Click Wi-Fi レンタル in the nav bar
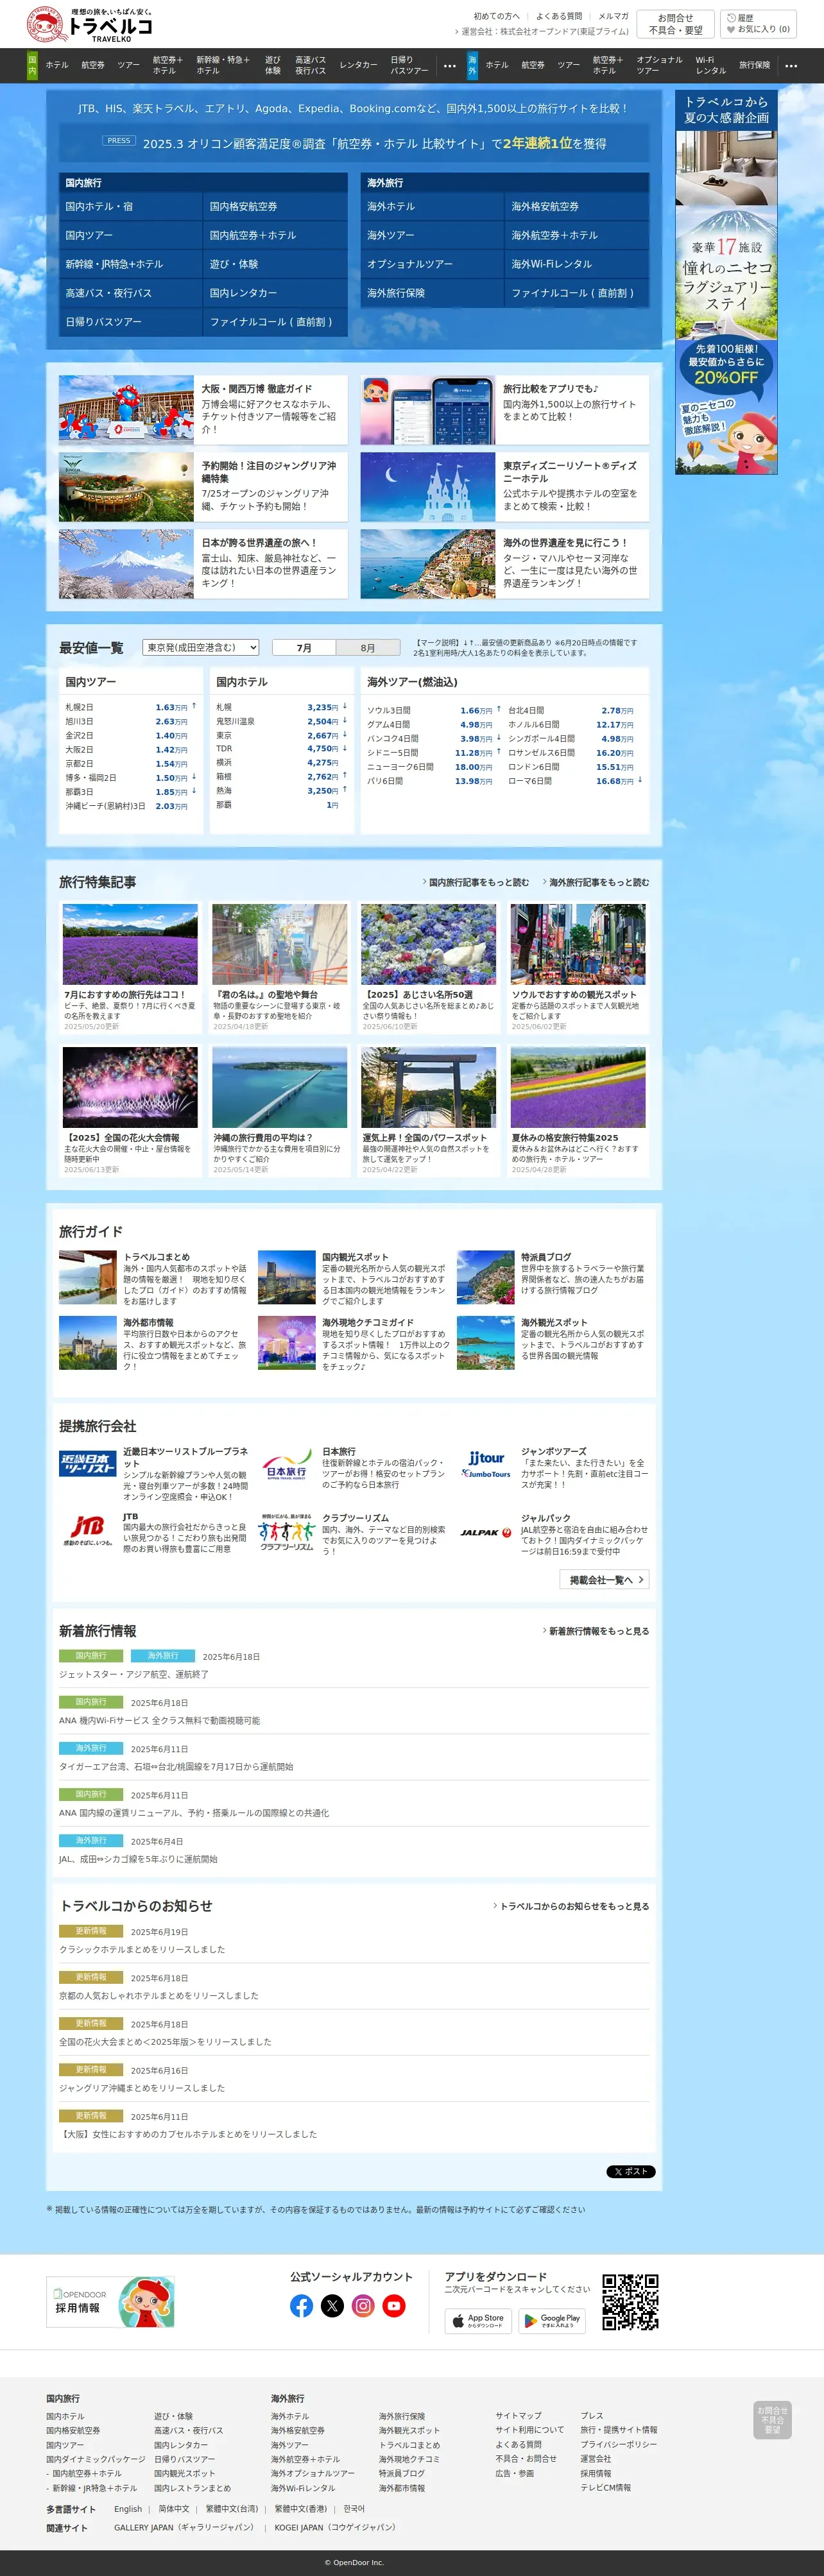The image size is (824, 2576). [x=710, y=65]
